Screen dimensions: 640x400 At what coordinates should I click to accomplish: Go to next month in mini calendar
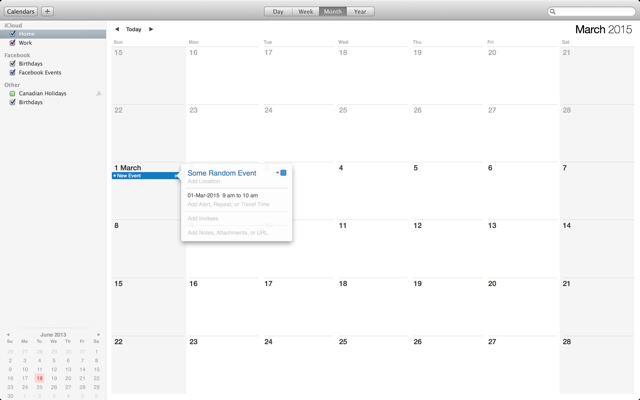[x=98, y=335]
